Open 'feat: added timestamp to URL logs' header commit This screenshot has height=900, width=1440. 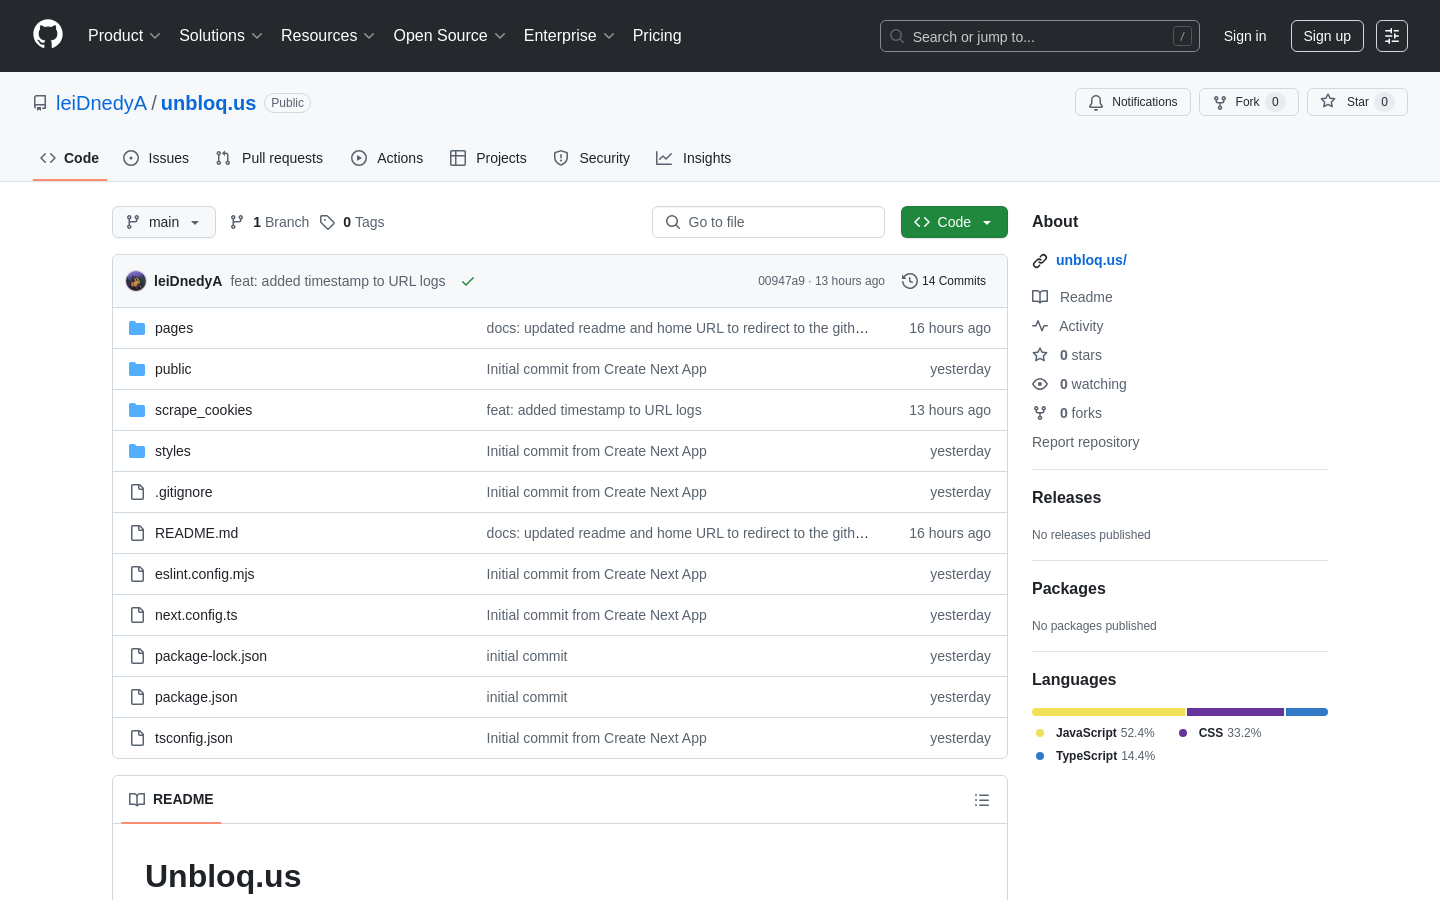click(338, 281)
